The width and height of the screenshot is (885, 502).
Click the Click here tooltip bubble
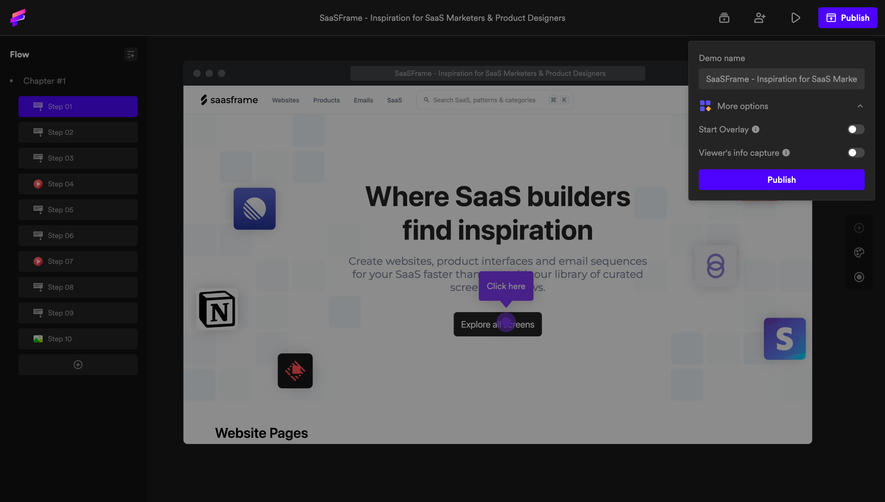pos(506,286)
